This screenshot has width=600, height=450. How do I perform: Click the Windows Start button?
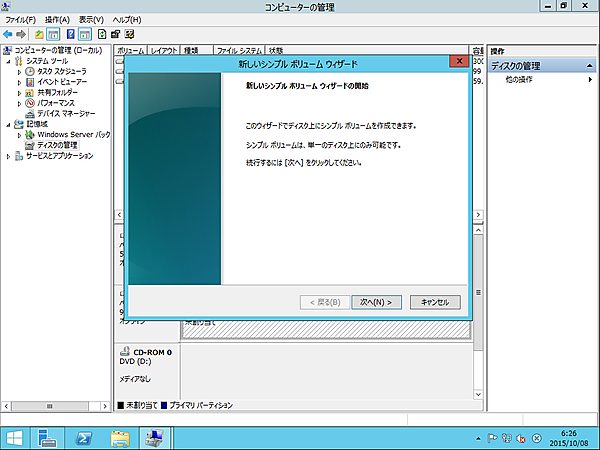pos(15,437)
